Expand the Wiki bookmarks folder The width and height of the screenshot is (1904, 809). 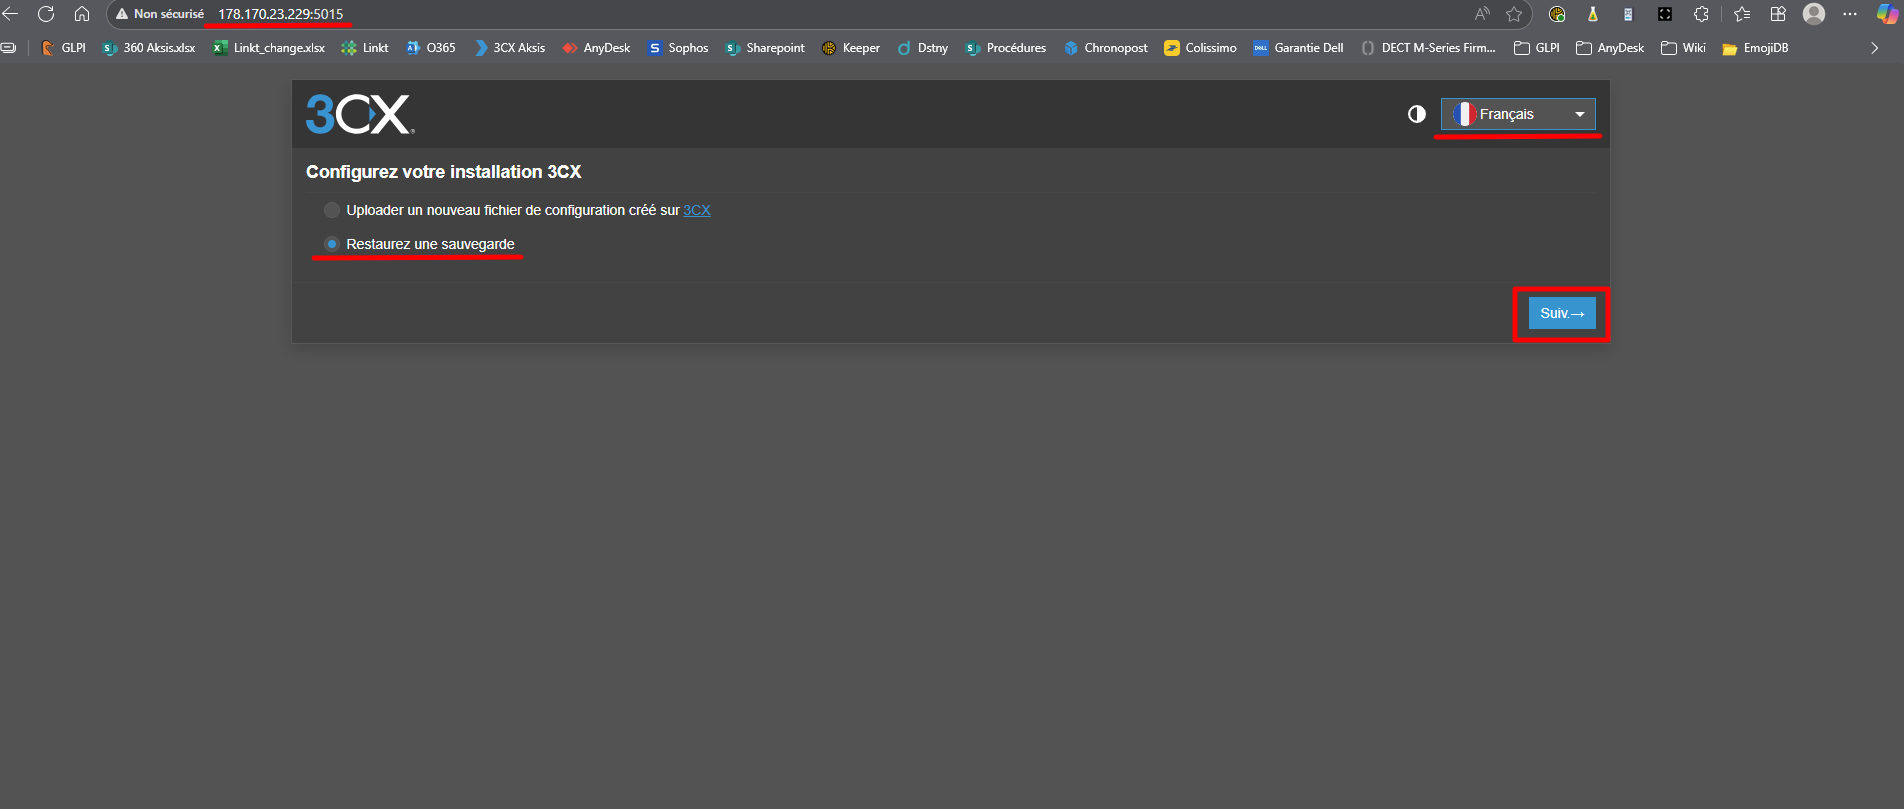(x=1683, y=48)
